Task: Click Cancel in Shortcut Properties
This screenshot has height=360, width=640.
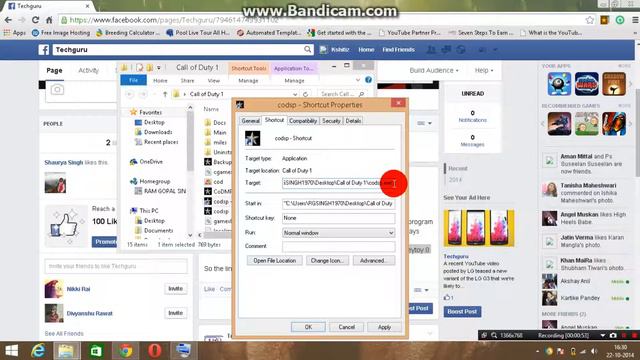Action: (347, 327)
